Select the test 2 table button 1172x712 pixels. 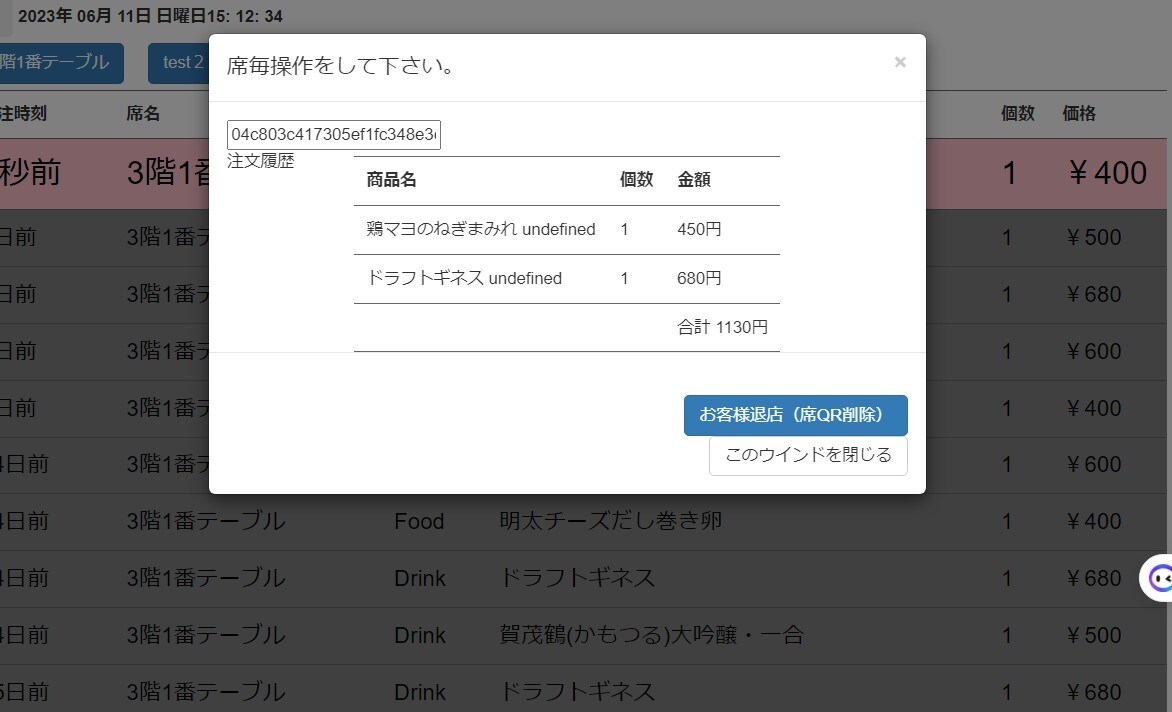point(179,63)
